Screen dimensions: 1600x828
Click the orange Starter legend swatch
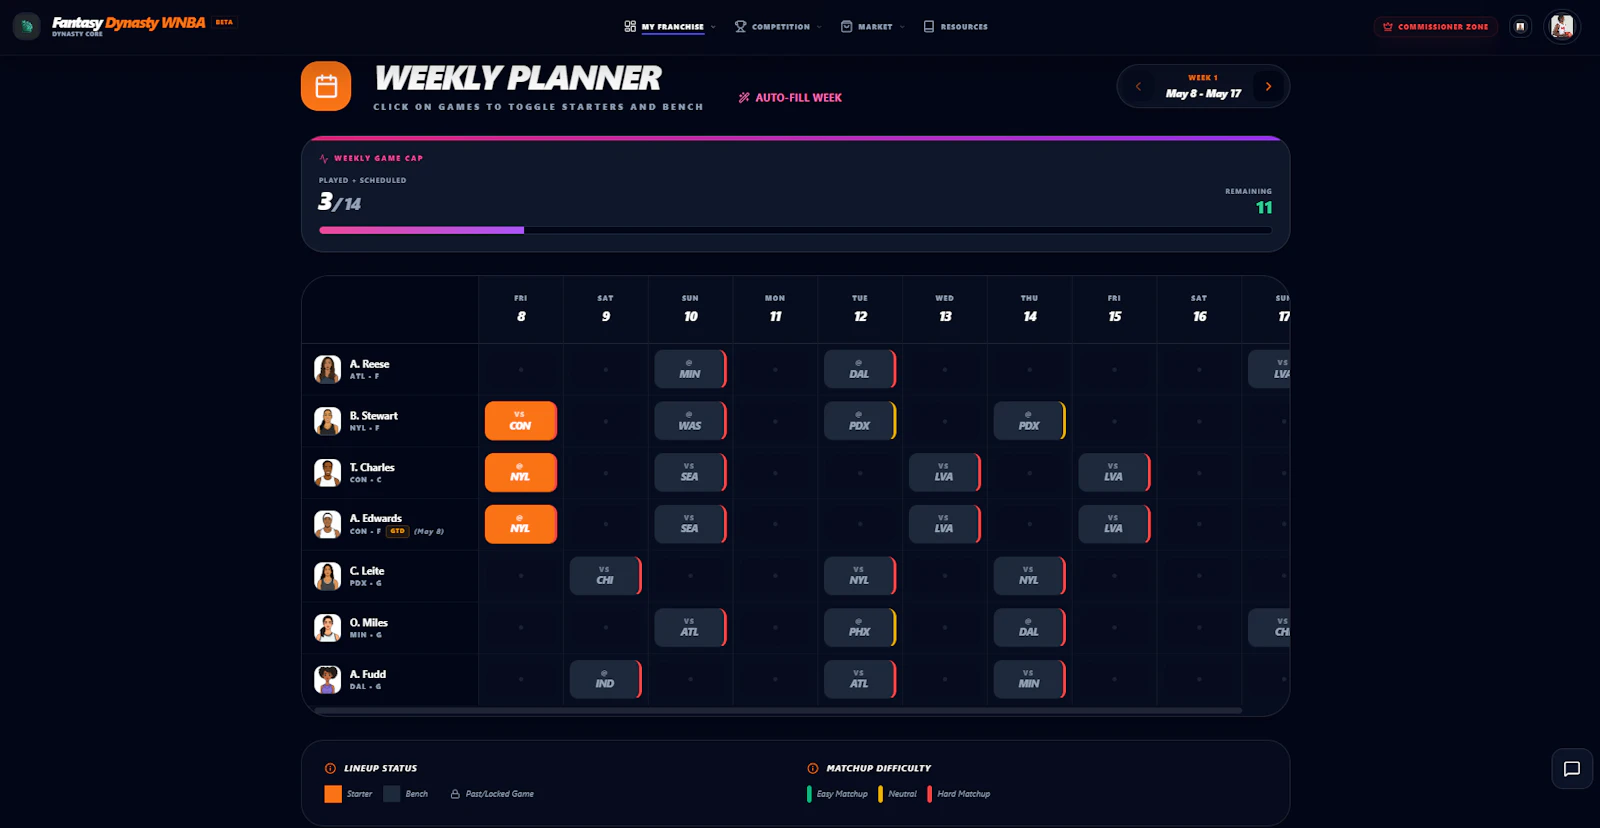[333, 794]
